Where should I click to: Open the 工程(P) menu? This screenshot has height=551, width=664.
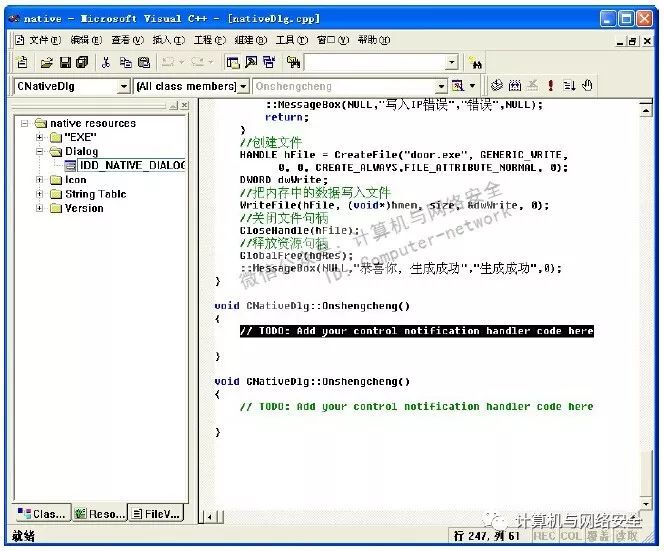(210, 40)
